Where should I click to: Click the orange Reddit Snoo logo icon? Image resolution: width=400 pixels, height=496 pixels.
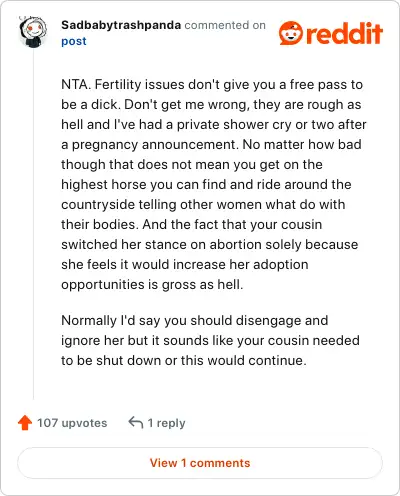tap(291, 33)
